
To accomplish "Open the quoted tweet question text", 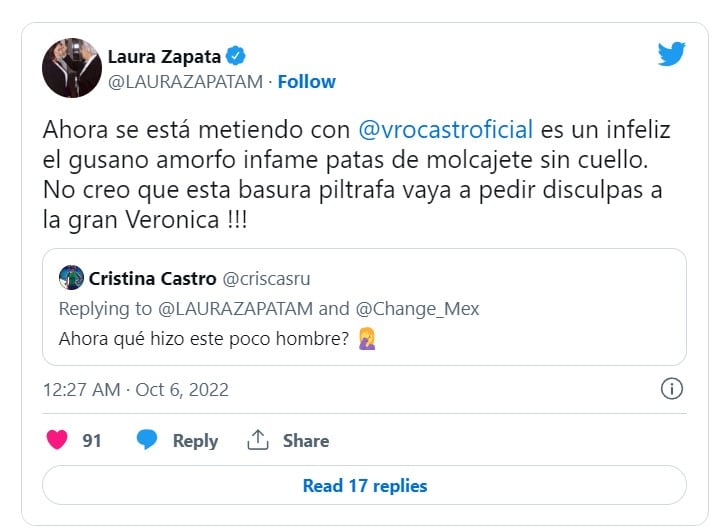I will pyautogui.click(x=203, y=338).
